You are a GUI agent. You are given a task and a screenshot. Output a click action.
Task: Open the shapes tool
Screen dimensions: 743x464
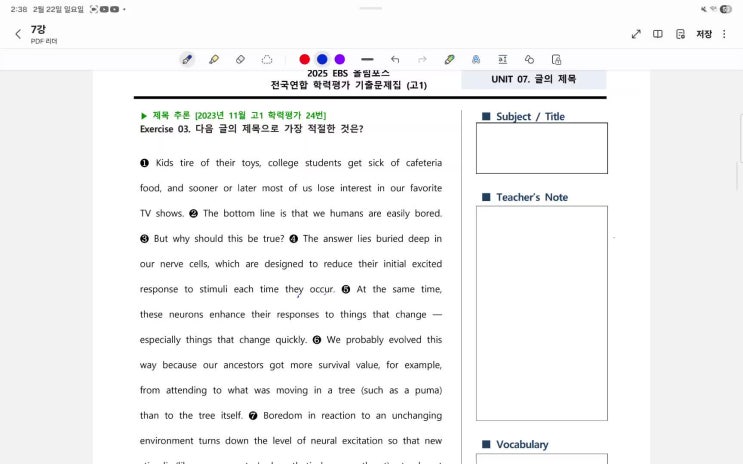pos(529,60)
